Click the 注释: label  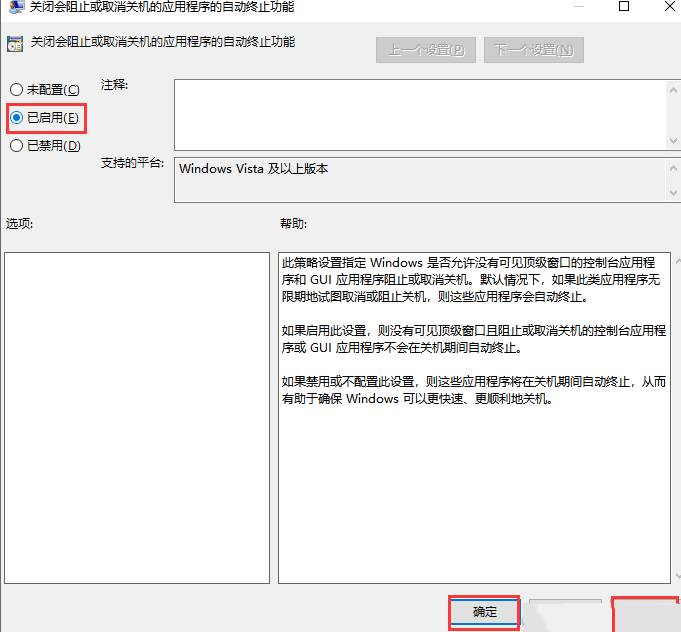point(114,84)
